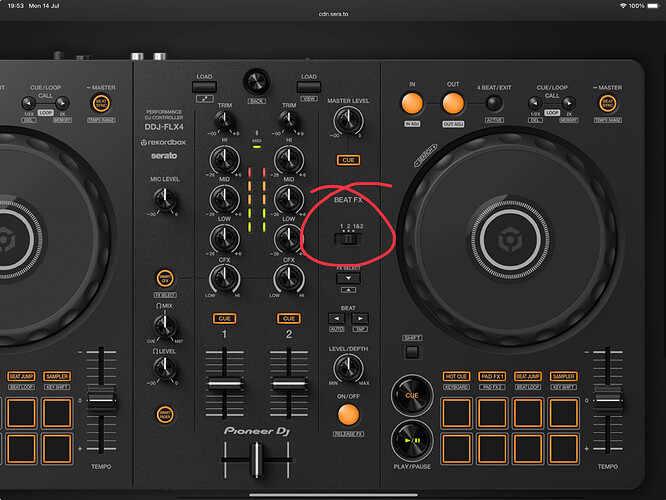Toggle channel 1 headphone CUE button

[224, 319]
